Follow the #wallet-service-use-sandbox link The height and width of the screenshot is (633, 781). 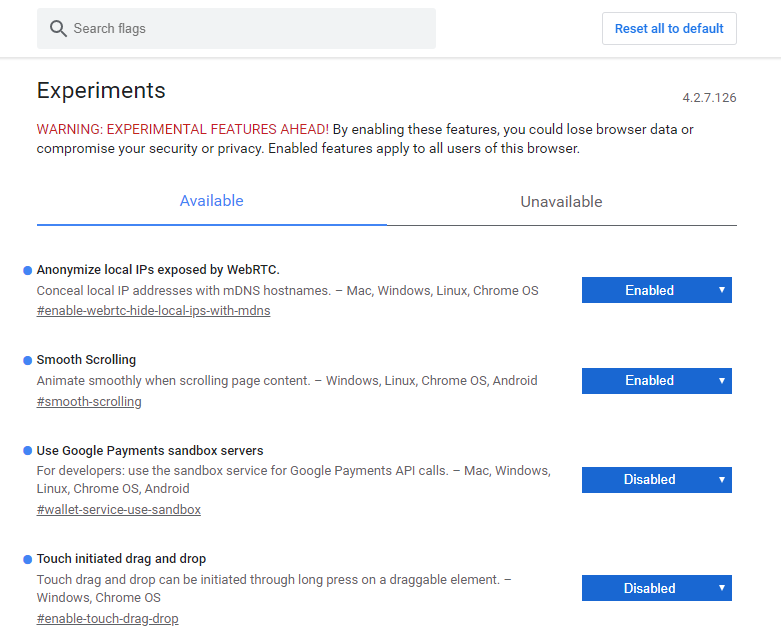(119, 509)
